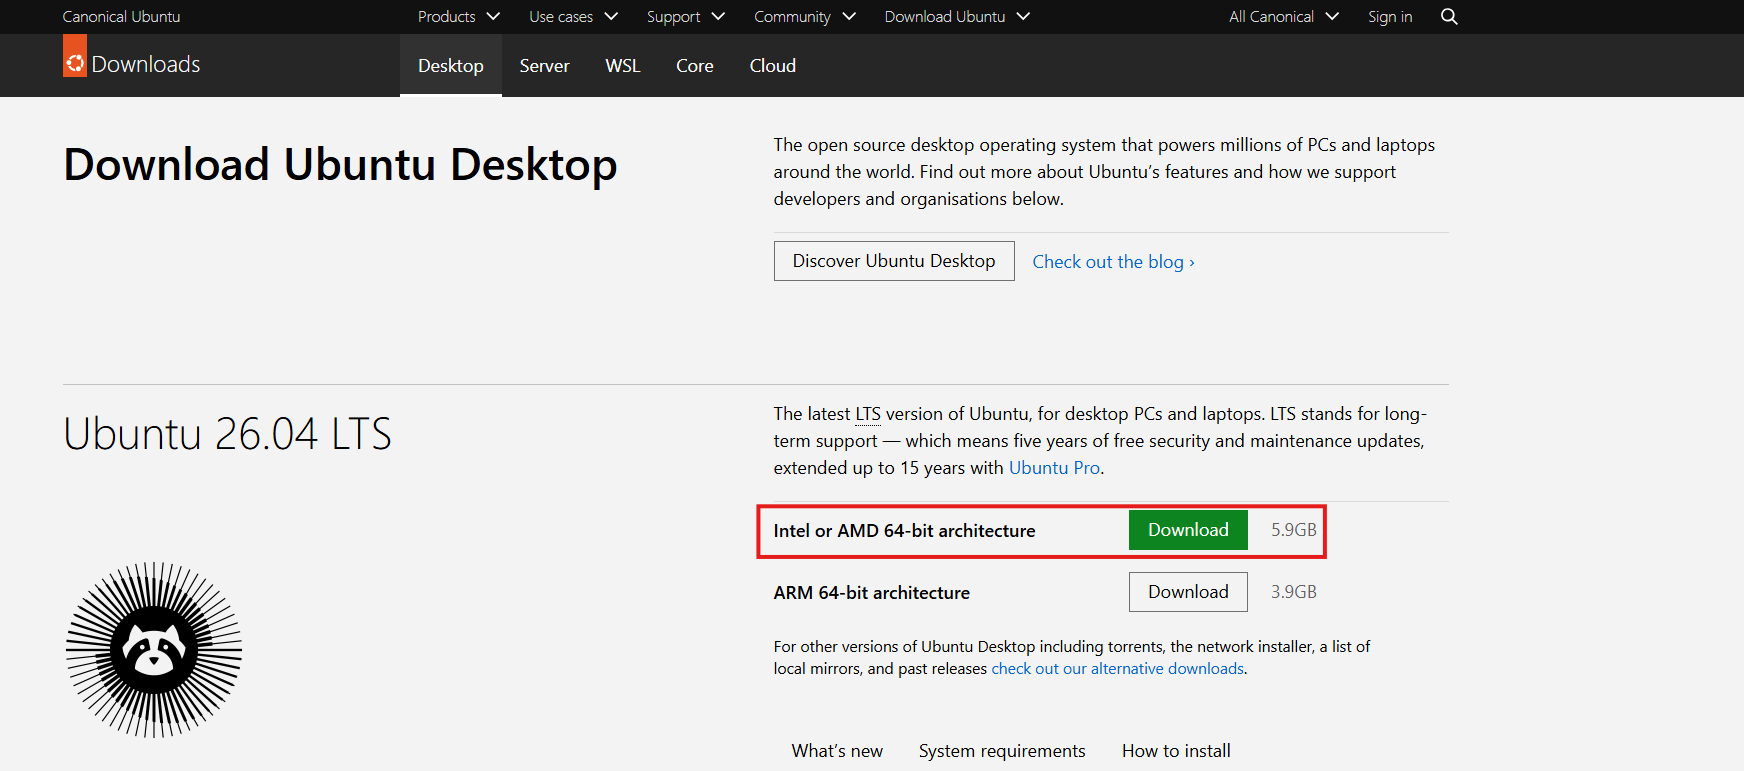Viewport: 1744px width, 771px height.
Task: Select the What's new tab
Action: [x=837, y=751]
